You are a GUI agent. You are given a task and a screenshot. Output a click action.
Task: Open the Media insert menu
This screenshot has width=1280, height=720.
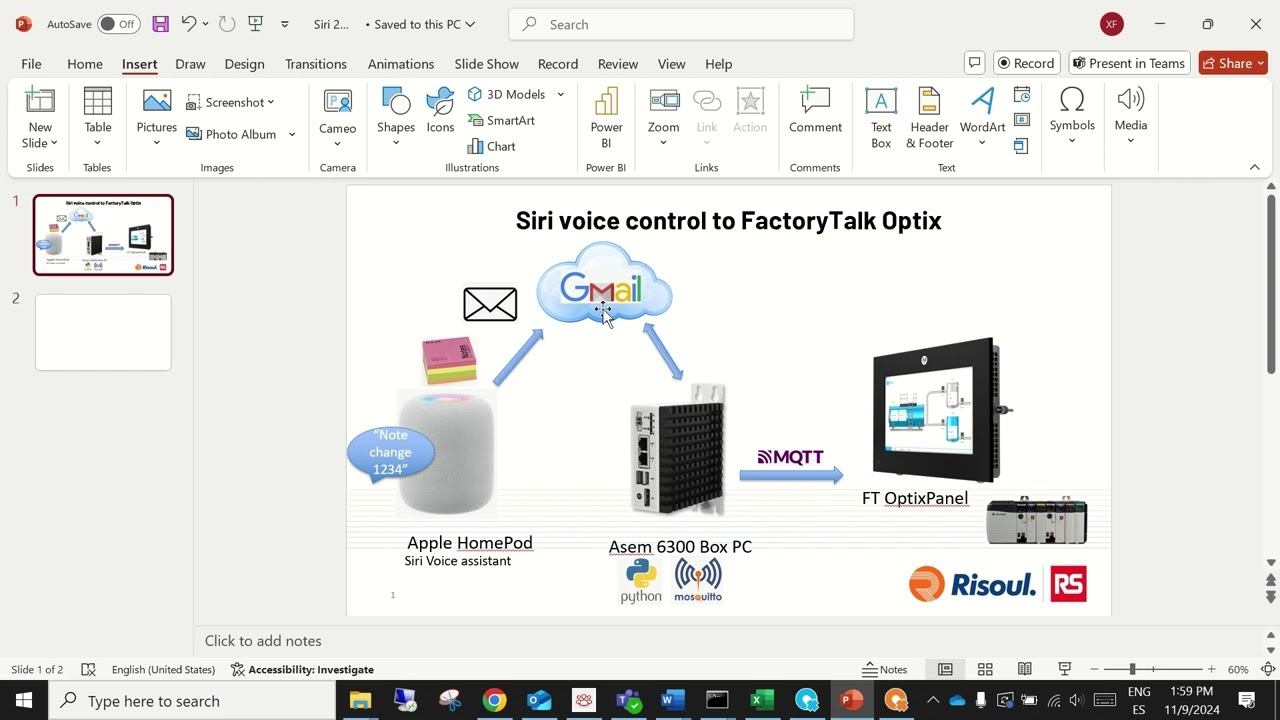click(1131, 115)
